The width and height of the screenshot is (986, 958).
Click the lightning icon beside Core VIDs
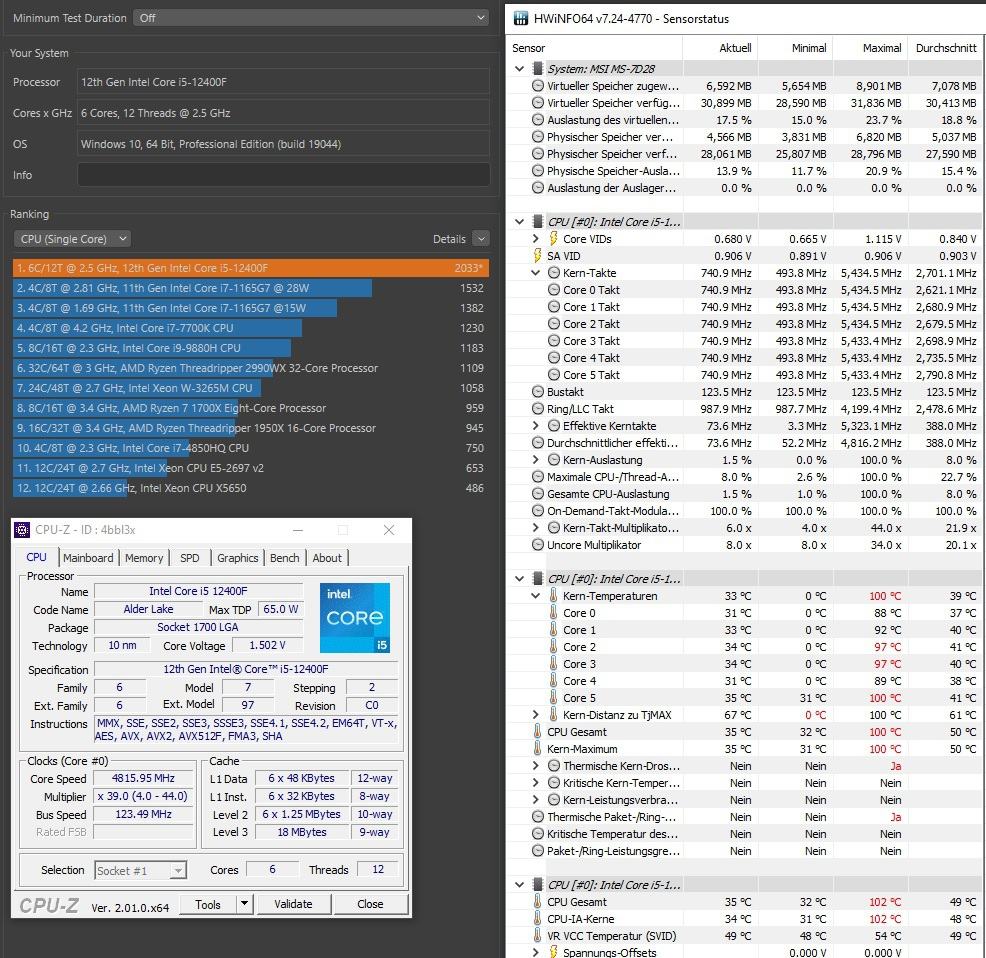click(553, 238)
